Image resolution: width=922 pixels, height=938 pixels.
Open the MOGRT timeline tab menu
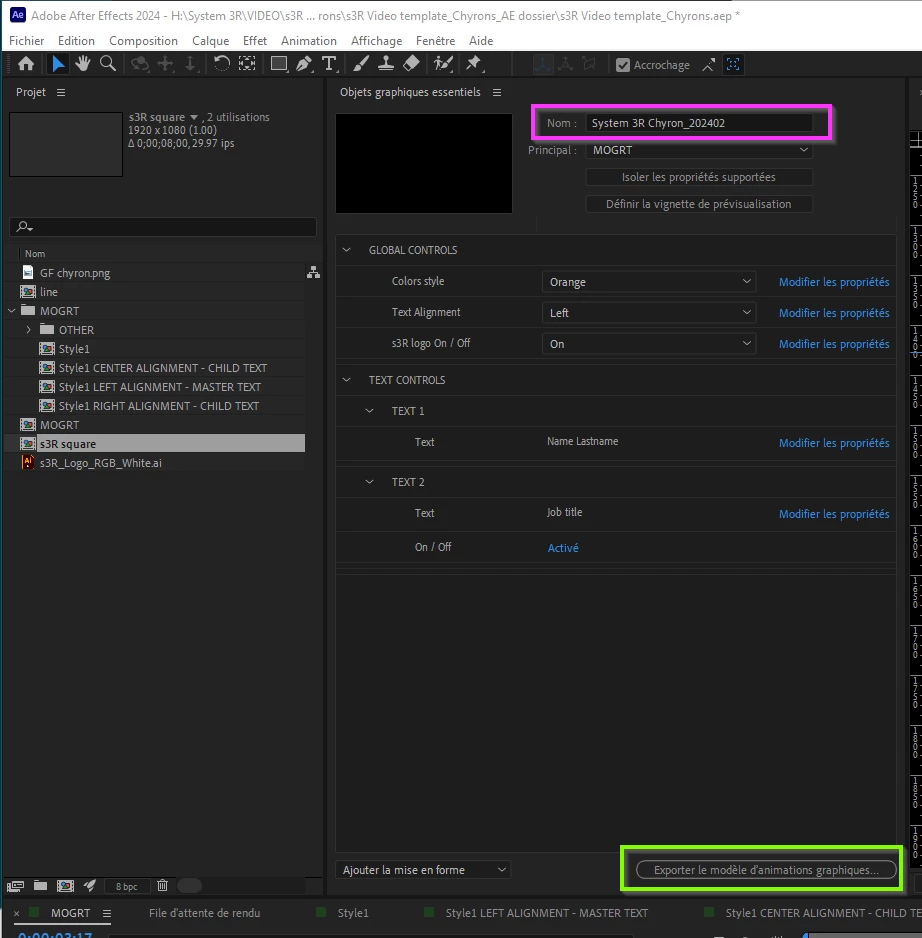[106, 913]
